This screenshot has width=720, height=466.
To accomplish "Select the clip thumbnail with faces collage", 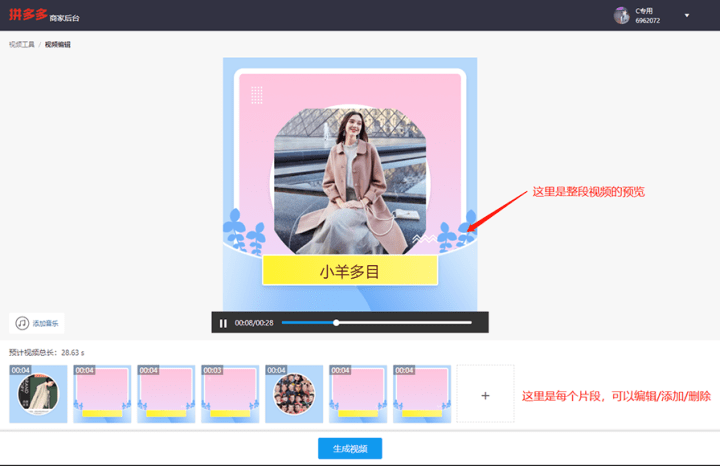I will (x=294, y=394).
